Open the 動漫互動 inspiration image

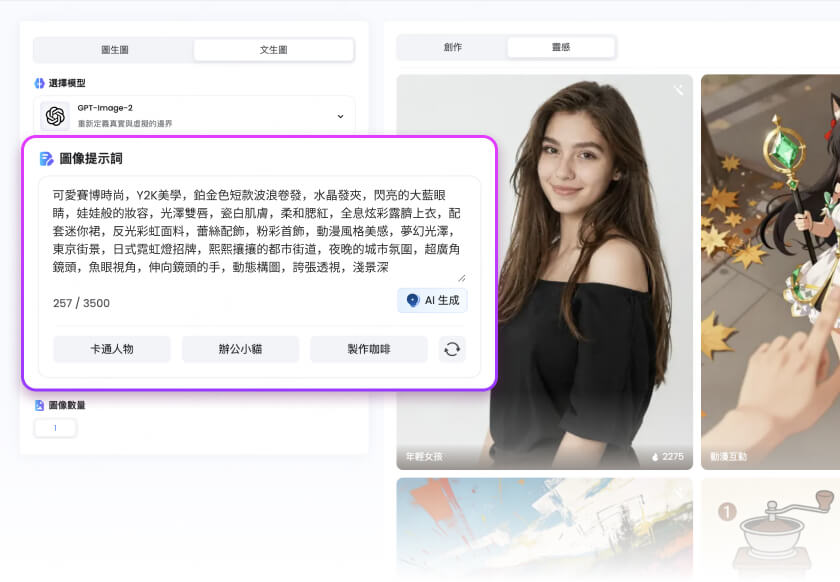[770, 272]
